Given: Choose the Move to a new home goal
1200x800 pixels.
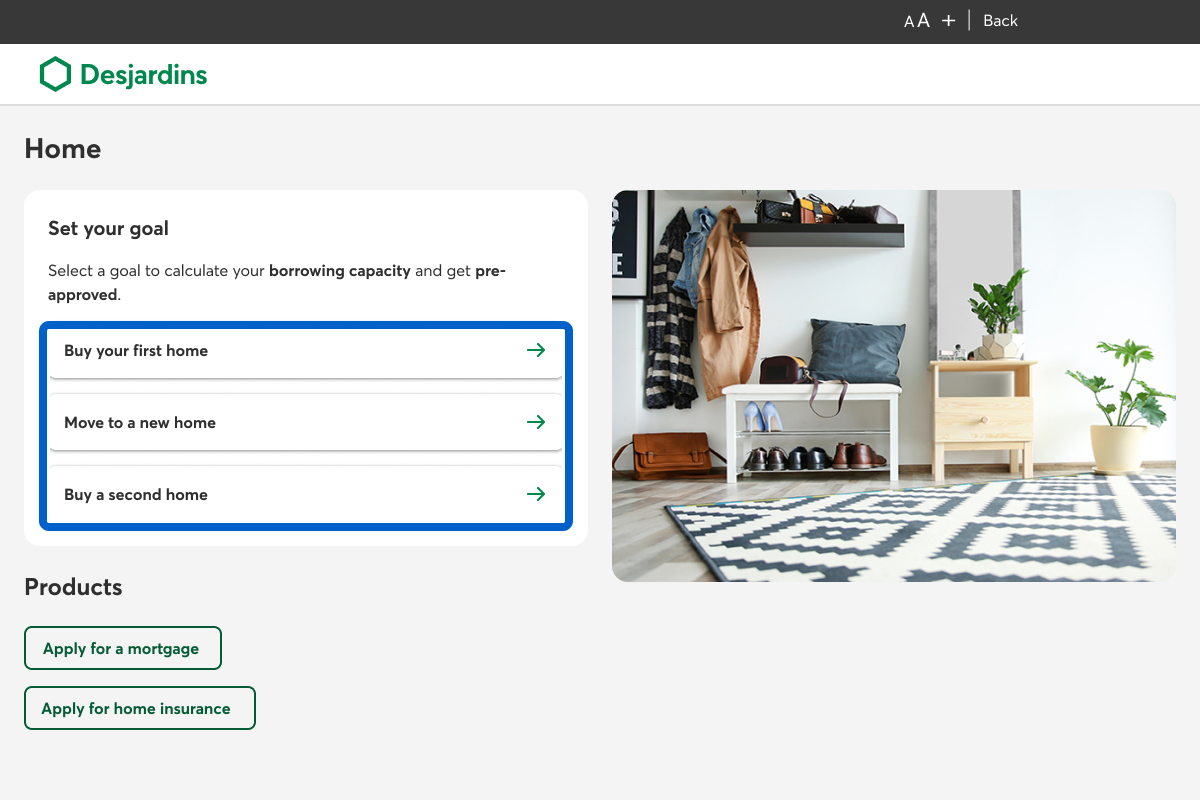Looking at the screenshot, I should tap(140, 423).
